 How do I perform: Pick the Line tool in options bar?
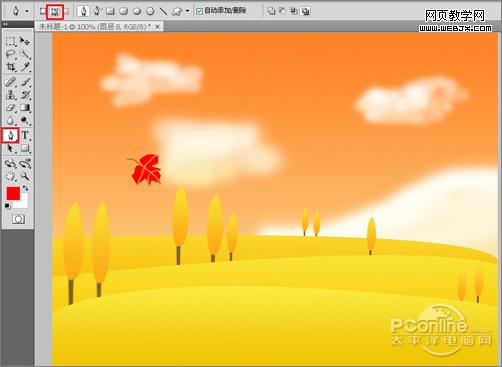click(x=163, y=11)
